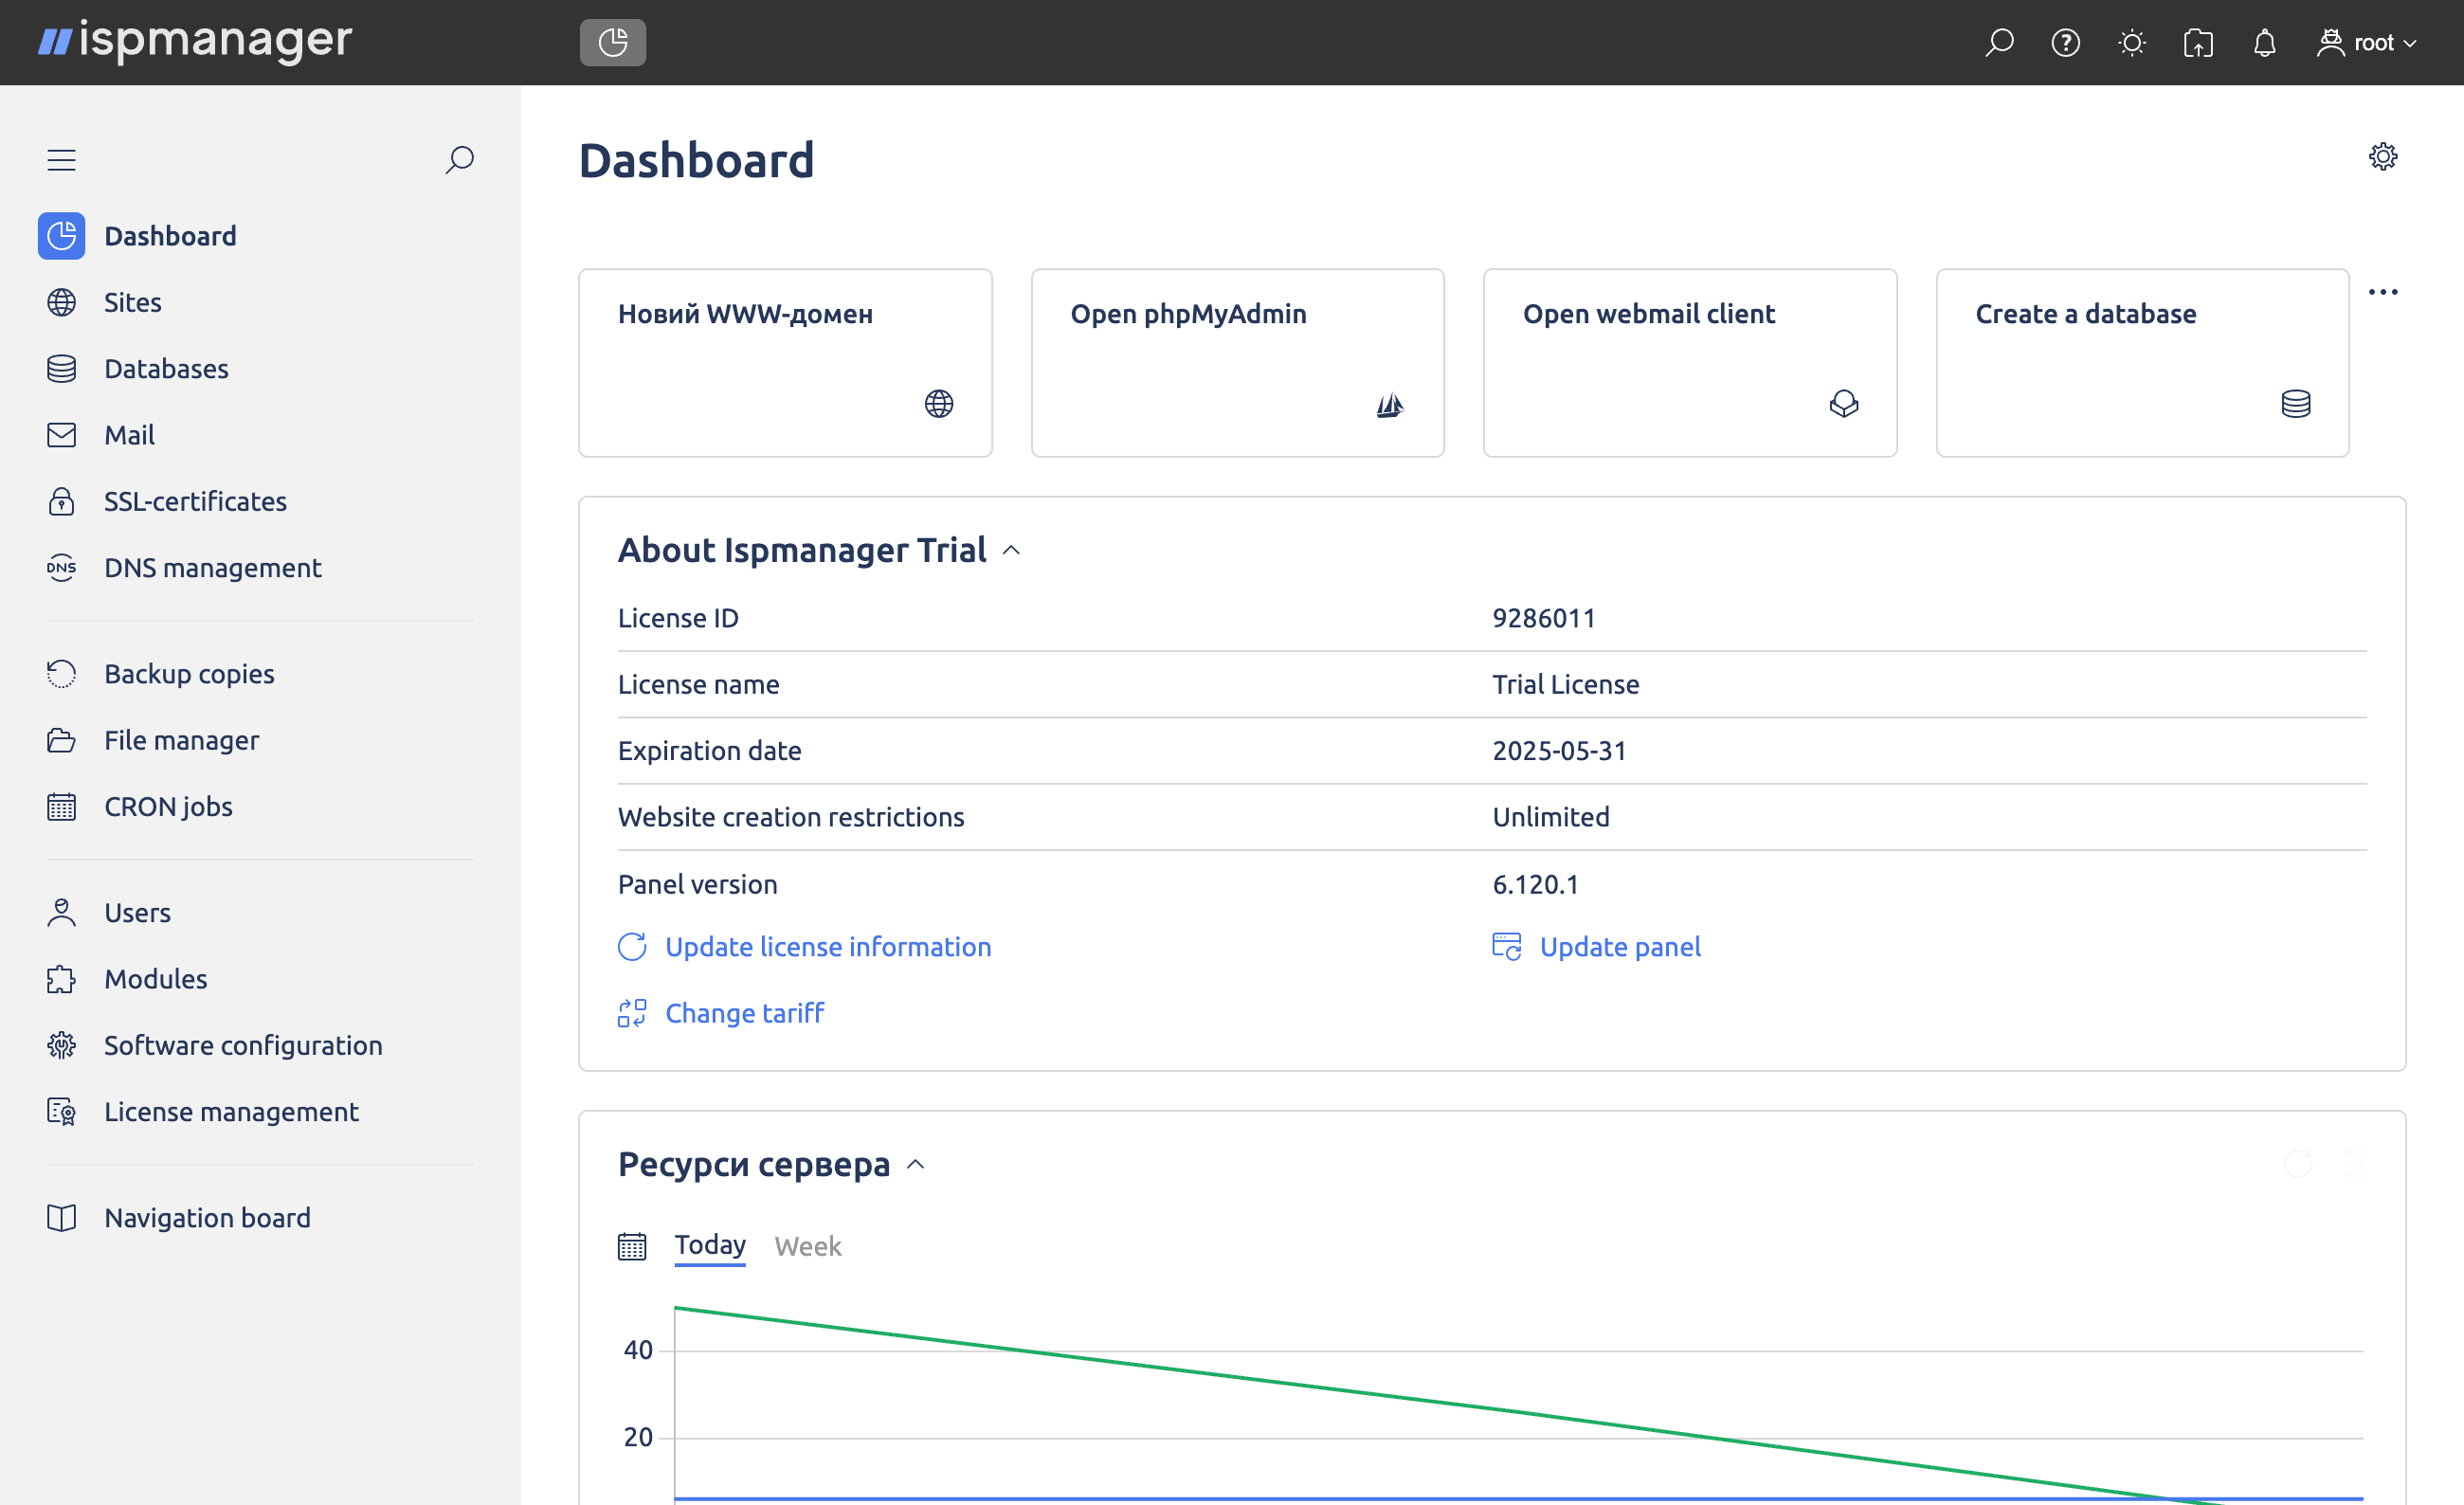Click the DNS icon in sidebar
Viewport: 2464px width, 1505px height.
(x=61, y=568)
